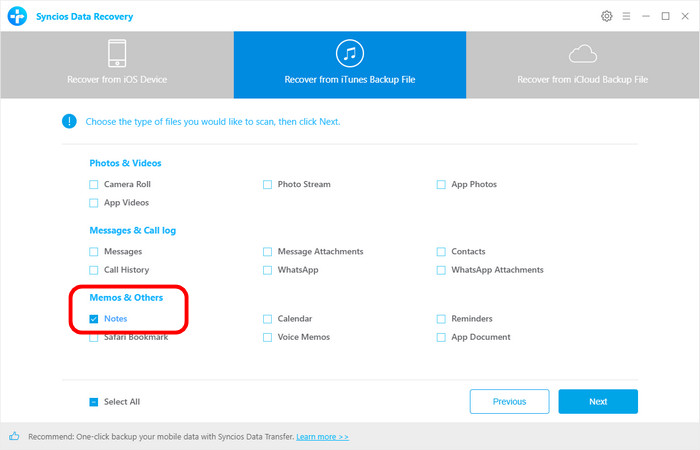Close the Syncios Data Recovery window
The width and height of the screenshot is (700, 450).
685,17
